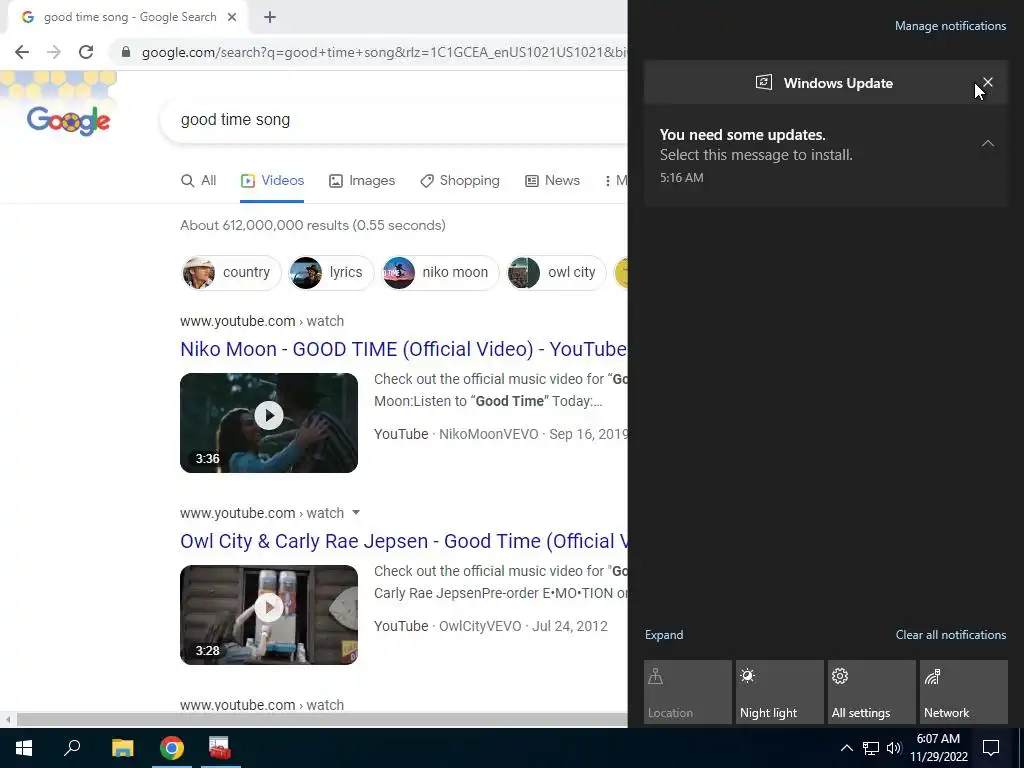The height and width of the screenshot is (768, 1024).
Task: Close the good time song tab
Action: [x=231, y=17]
